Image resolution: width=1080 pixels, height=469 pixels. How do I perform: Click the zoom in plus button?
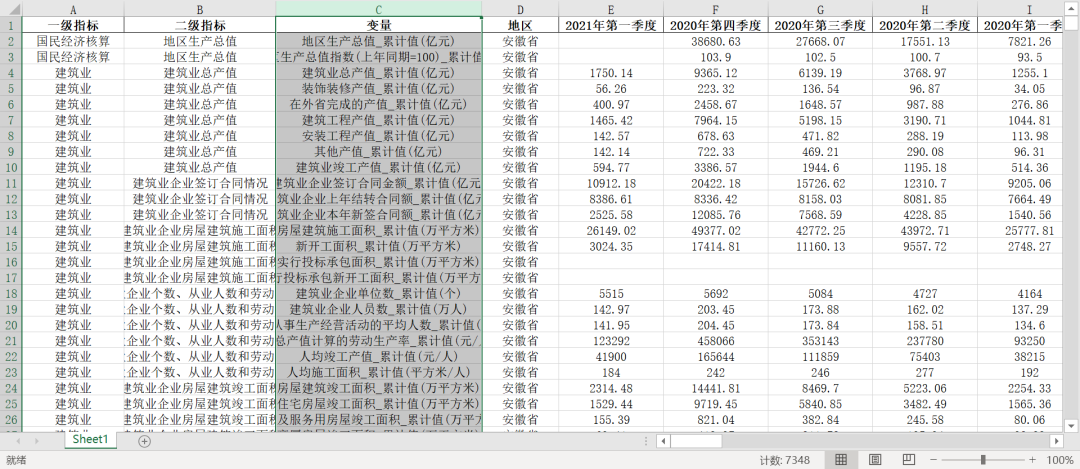1032,459
